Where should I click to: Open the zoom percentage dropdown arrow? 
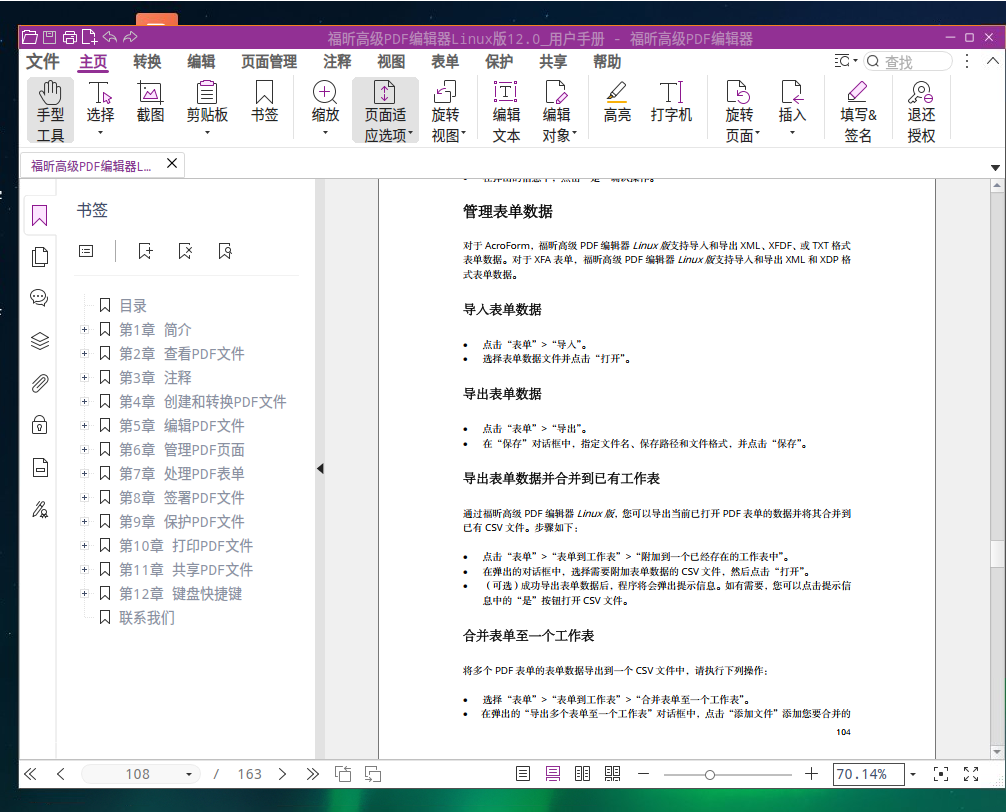(913, 774)
